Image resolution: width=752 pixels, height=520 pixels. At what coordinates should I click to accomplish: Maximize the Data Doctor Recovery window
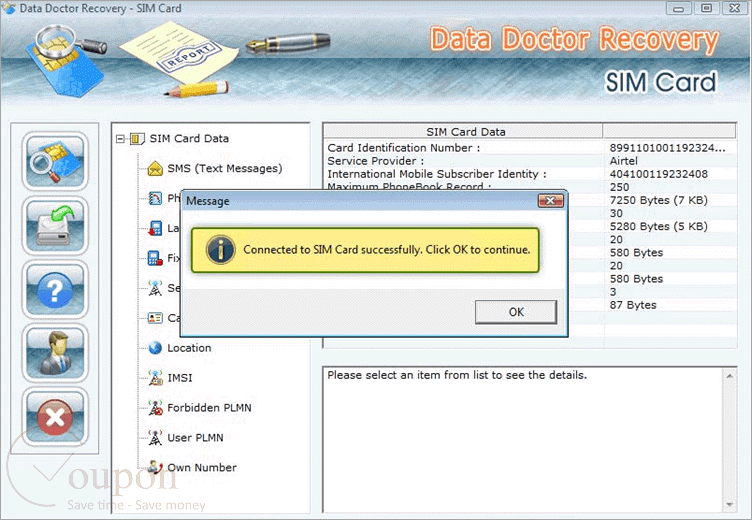pyautogui.click(x=706, y=8)
